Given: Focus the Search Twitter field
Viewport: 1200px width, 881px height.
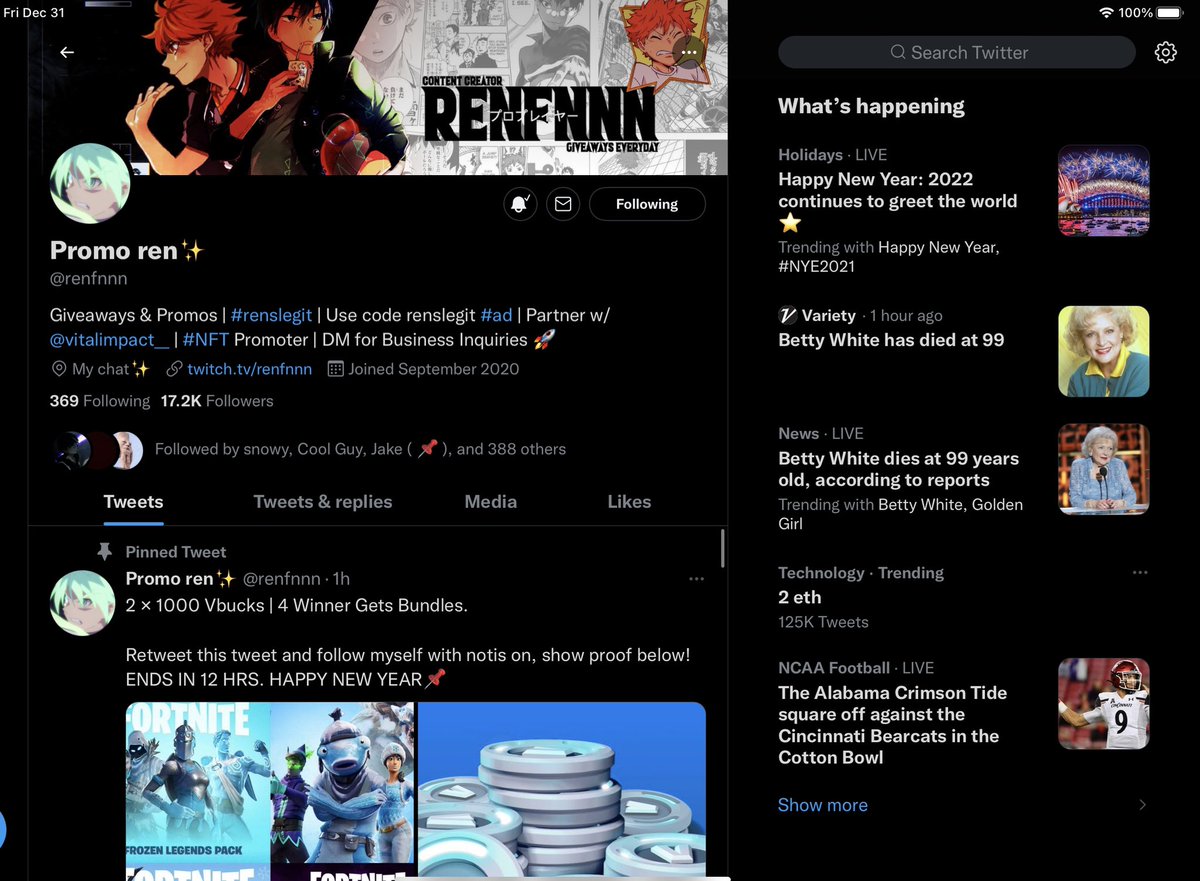Looking at the screenshot, I should (x=957, y=52).
